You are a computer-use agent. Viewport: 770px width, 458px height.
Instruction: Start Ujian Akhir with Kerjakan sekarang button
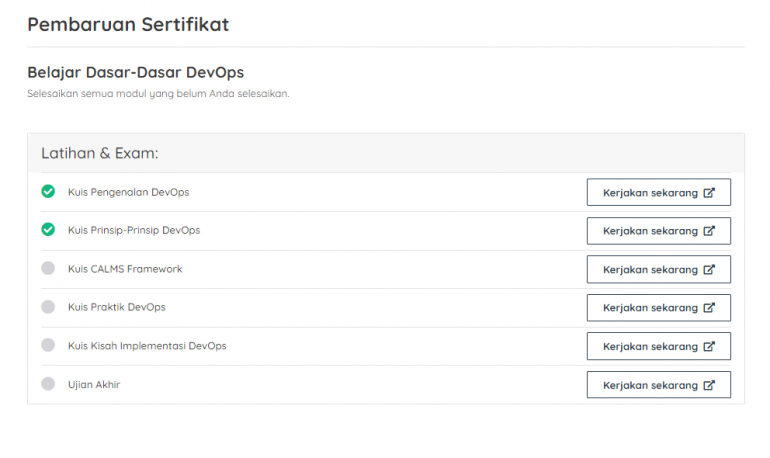point(658,385)
